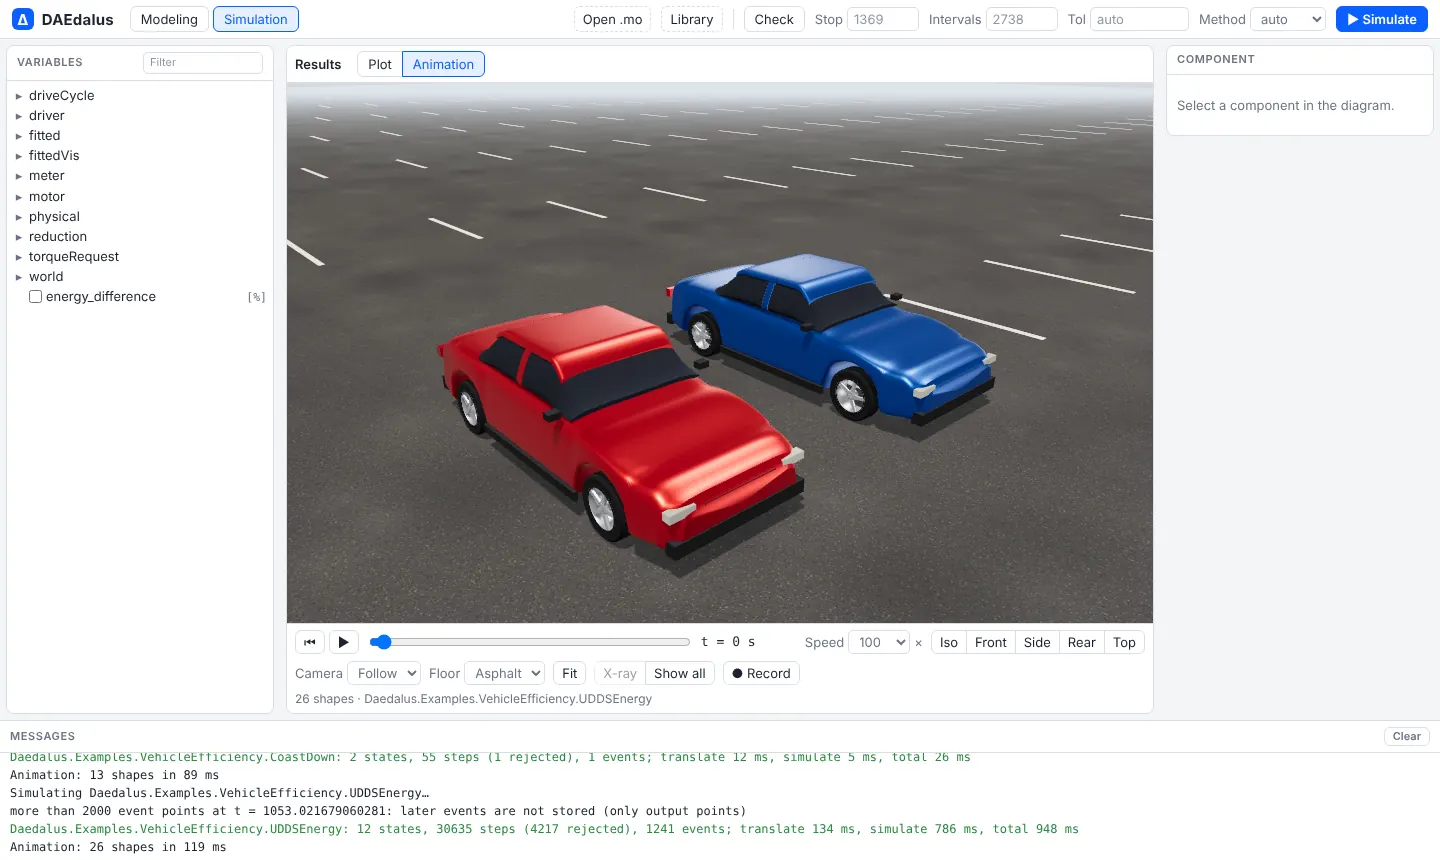The image size is (1440, 860).
Task: Expand the fittedVis tree node
Action: (19, 156)
